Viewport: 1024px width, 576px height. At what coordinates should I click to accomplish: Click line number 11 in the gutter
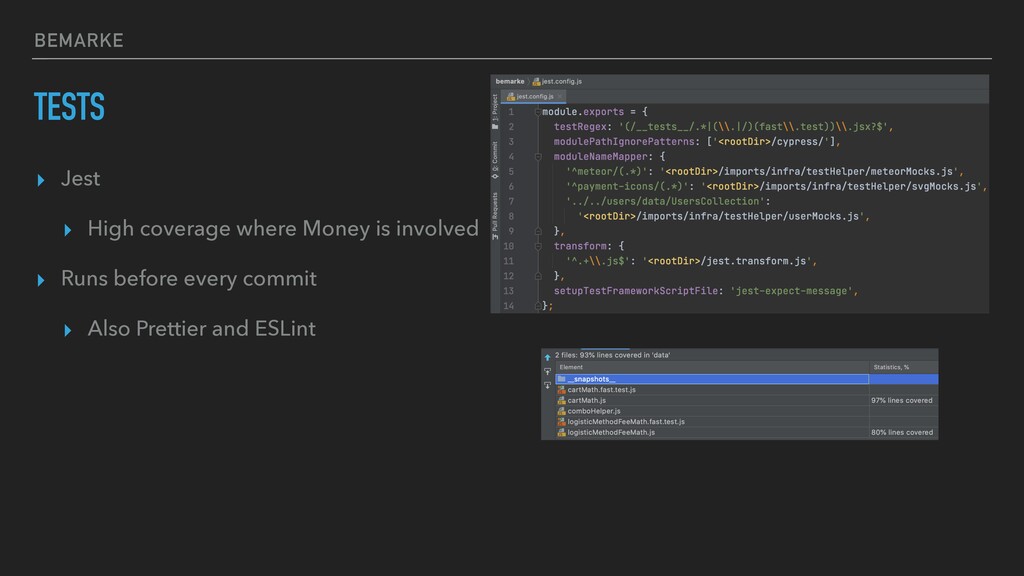click(x=509, y=261)
